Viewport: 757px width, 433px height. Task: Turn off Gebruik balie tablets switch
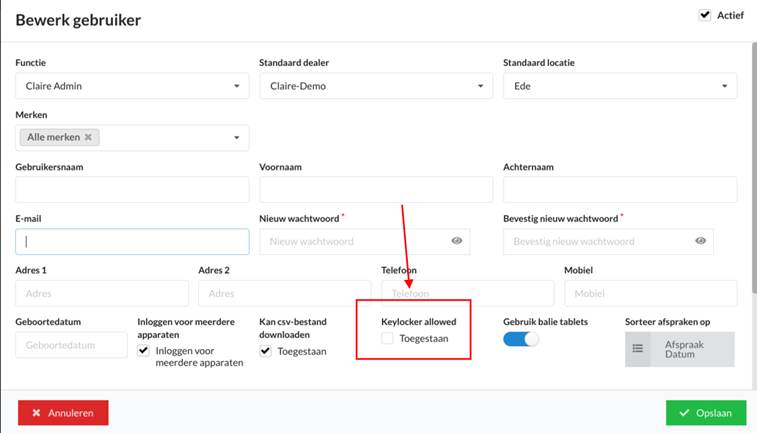[x=520, y=339]
